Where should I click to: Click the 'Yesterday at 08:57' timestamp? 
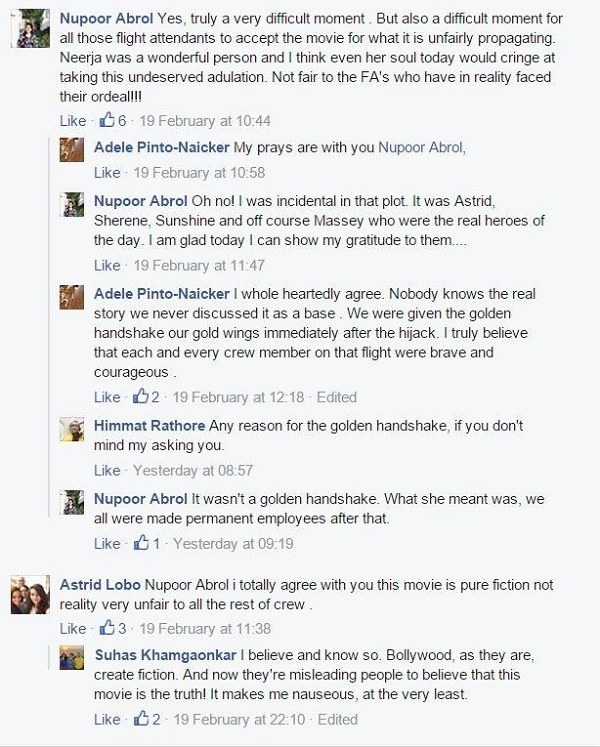tap(184, 470)
